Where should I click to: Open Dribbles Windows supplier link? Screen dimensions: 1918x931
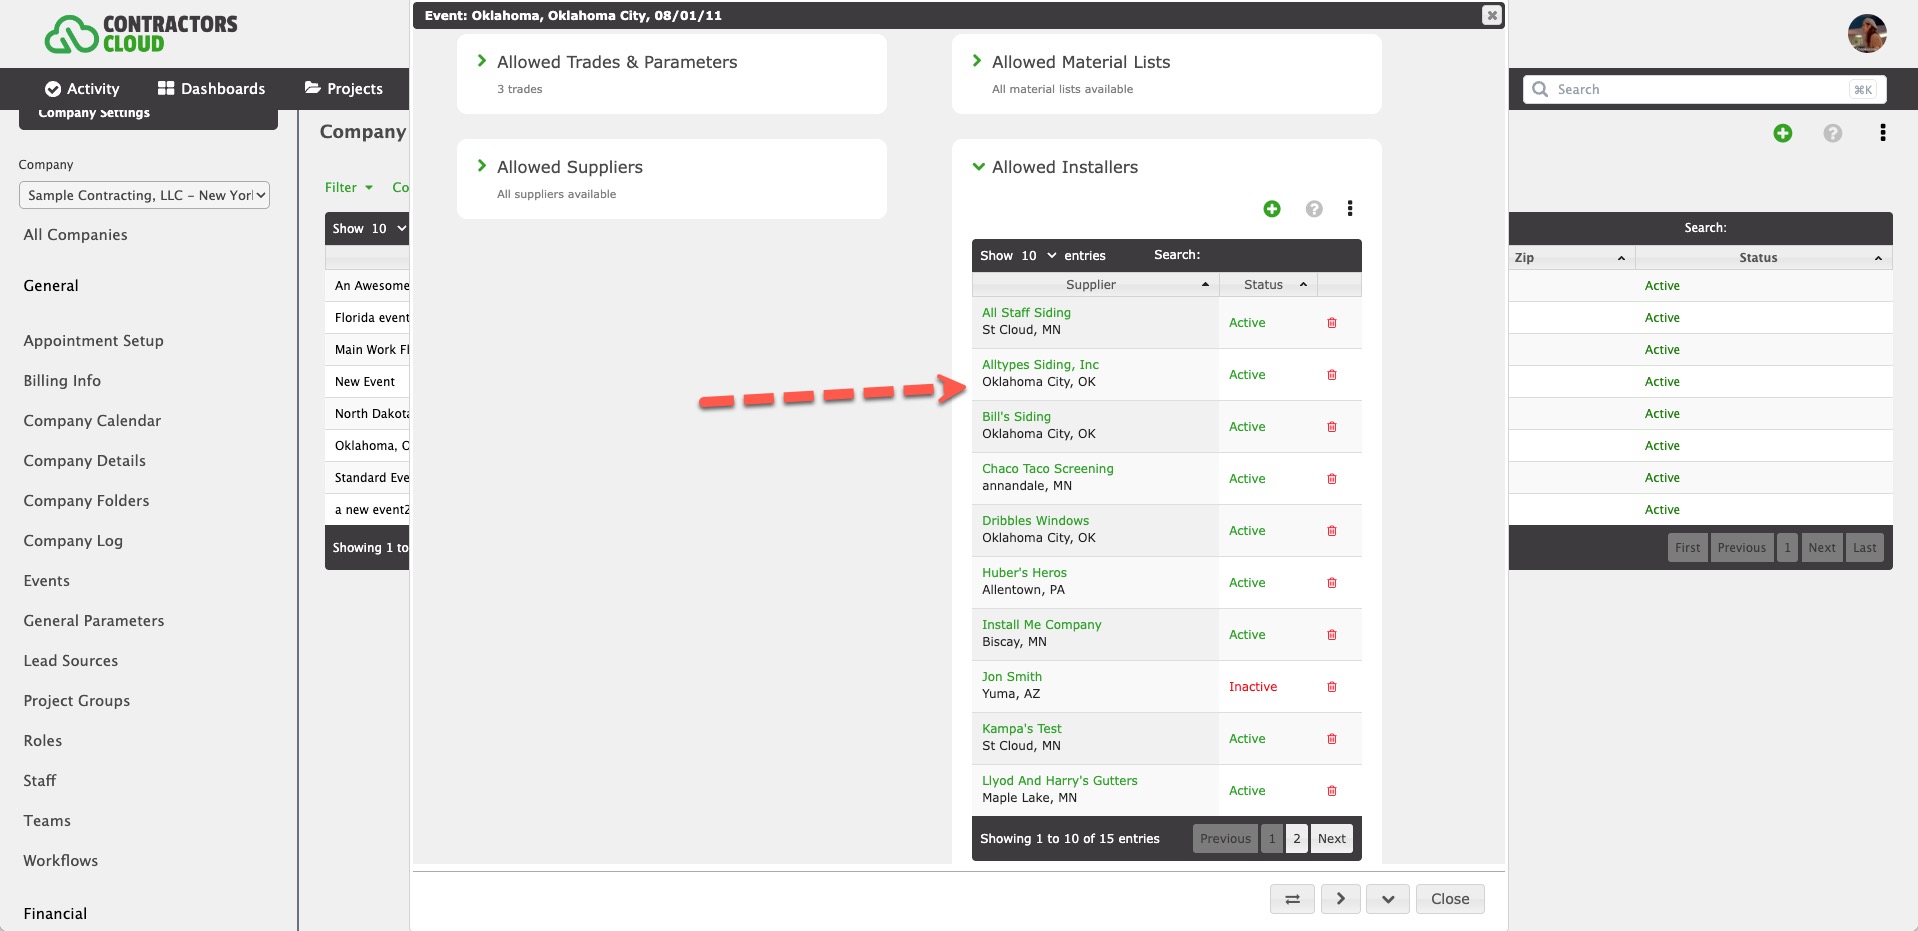click(1035, 521)
